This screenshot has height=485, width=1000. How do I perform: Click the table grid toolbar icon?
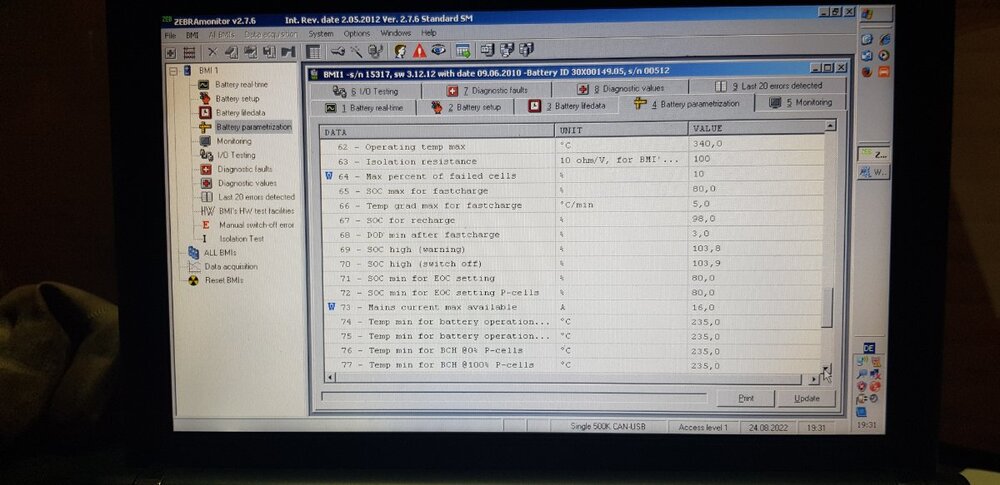click(x=313, y=52)
